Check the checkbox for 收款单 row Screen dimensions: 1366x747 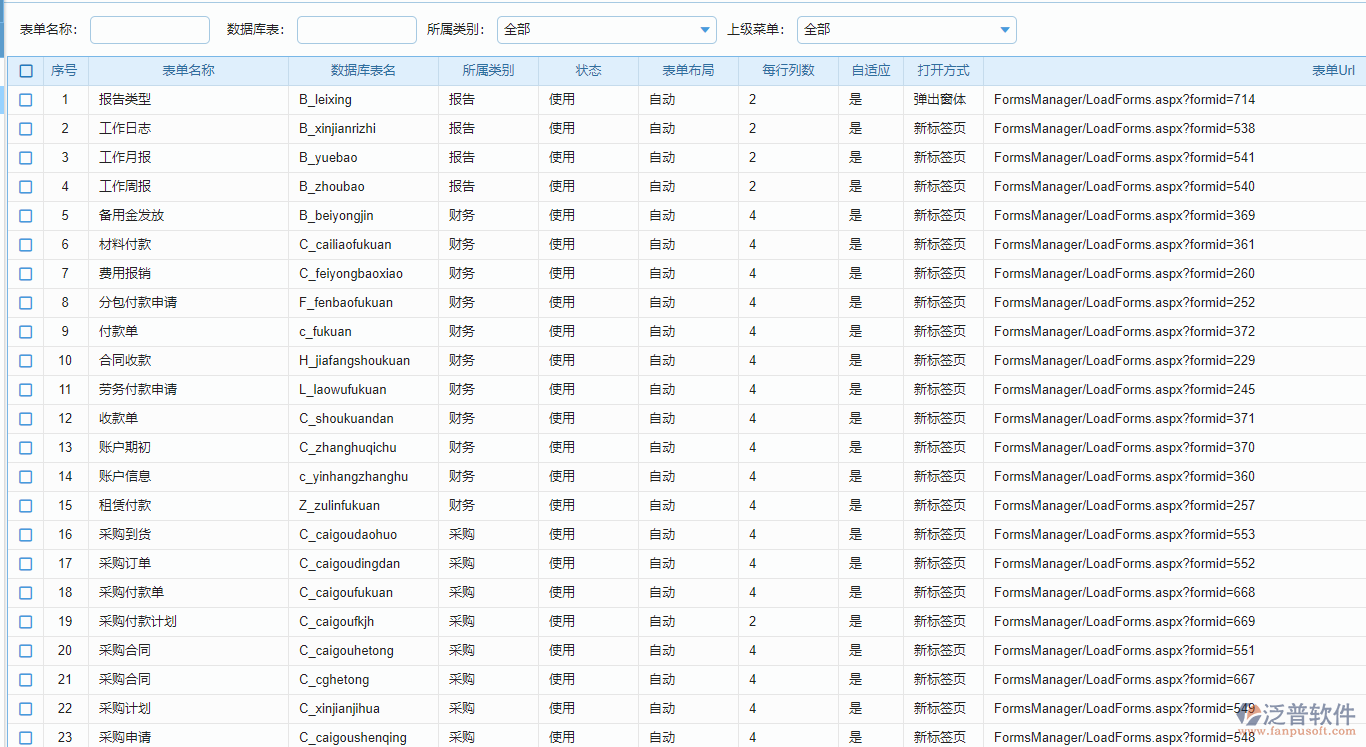(x=25, y=418)
